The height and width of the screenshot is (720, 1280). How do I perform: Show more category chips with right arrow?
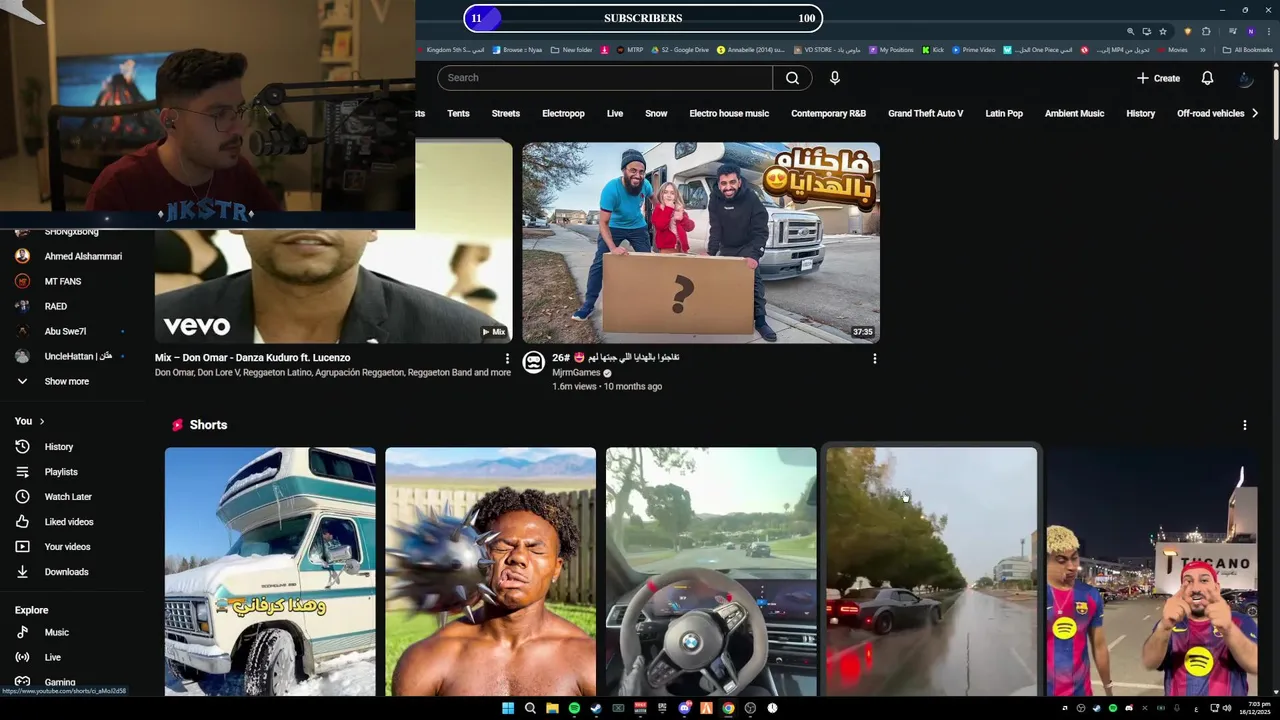tap(1256, 114)
